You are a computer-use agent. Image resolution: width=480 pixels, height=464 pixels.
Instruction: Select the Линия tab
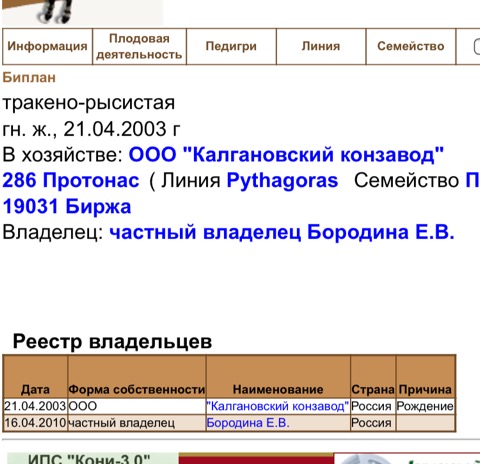tap(321, 46)
